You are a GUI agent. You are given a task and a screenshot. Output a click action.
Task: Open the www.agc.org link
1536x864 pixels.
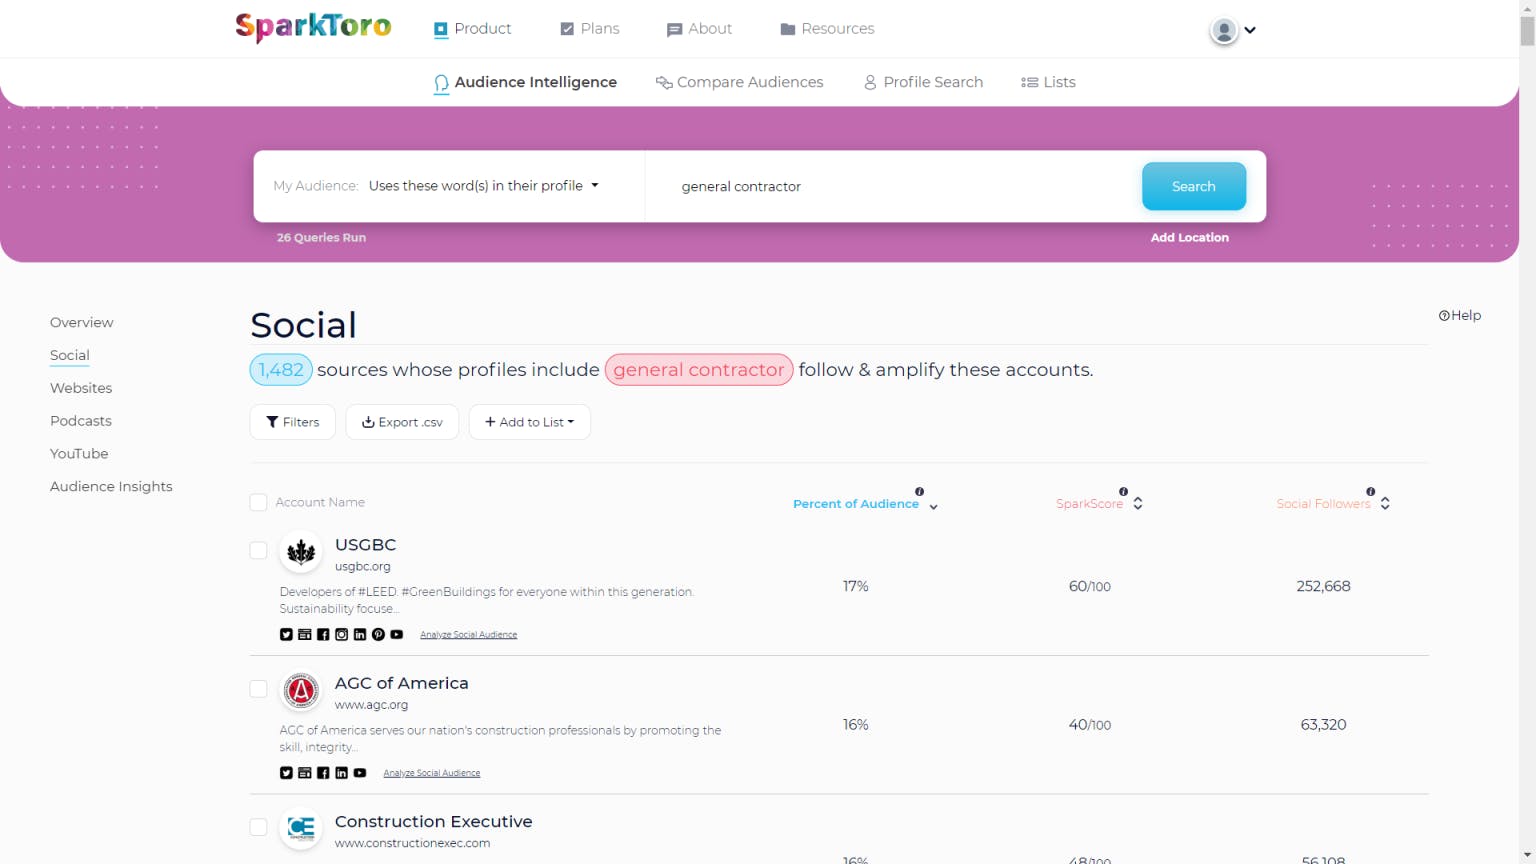coord(371,705)
